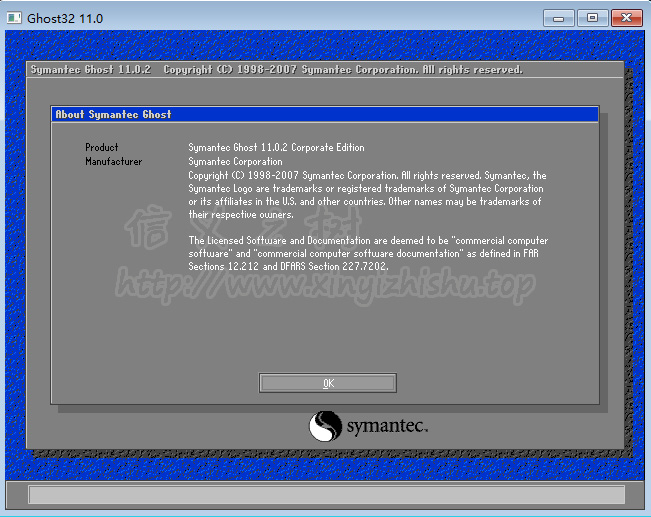This screenshot has height=517, width=651.
Task: Maximize the Ghost32 11.0 window
Action: click(x=592, y=18)
